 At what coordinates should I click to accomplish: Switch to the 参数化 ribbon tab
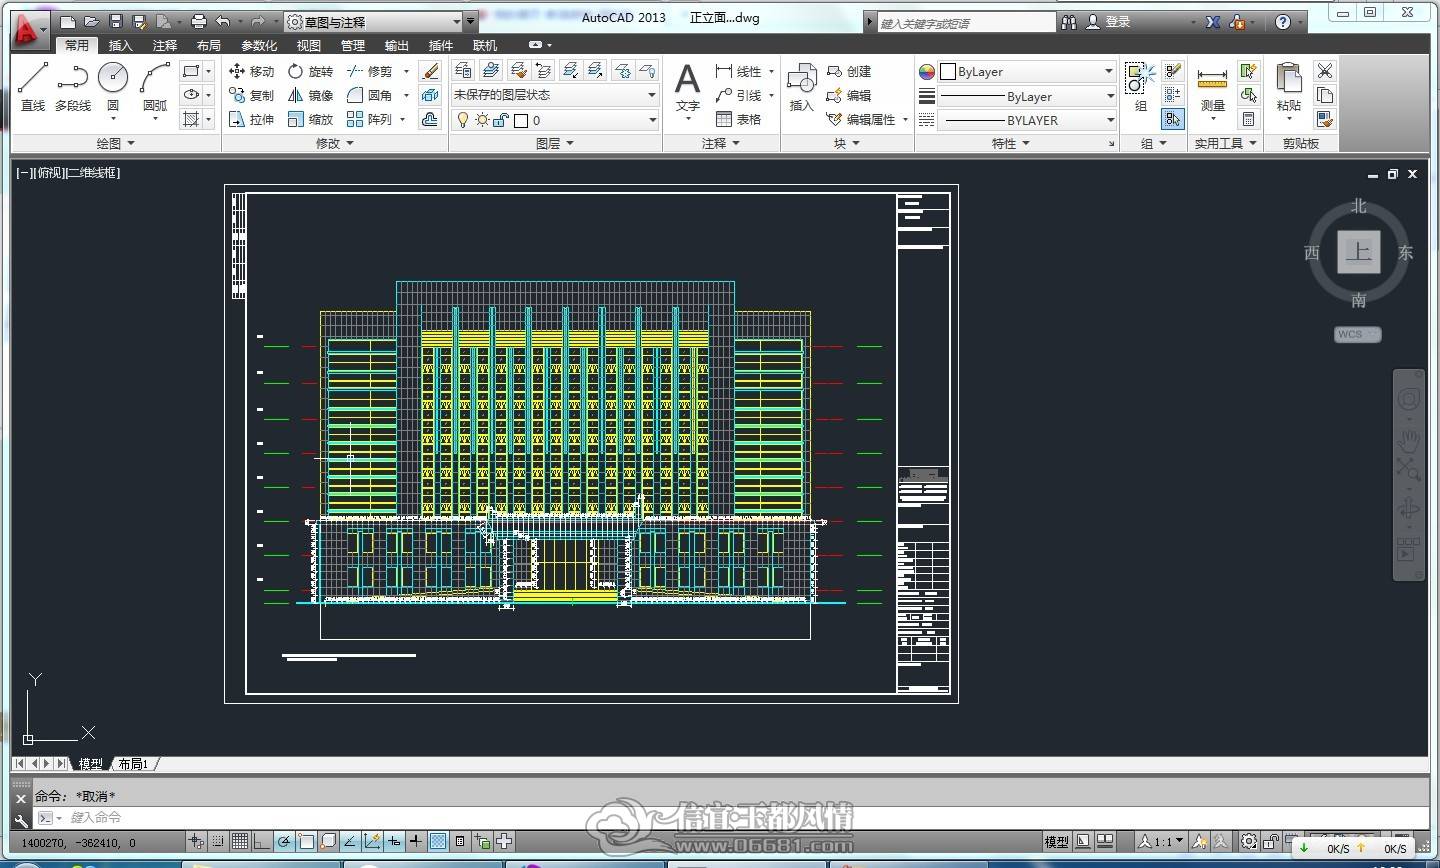click(259, 45)
